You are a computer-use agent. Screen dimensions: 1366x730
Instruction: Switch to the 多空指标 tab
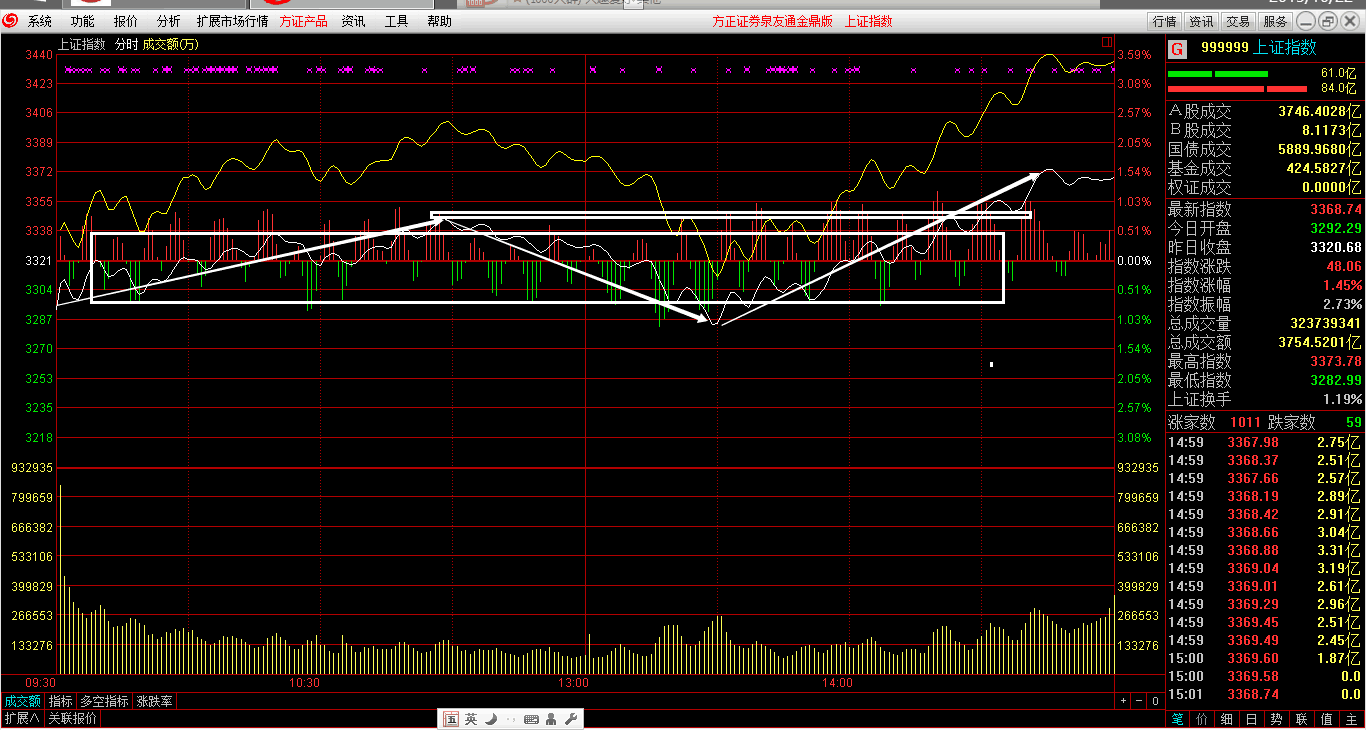(x=104, y=702)
